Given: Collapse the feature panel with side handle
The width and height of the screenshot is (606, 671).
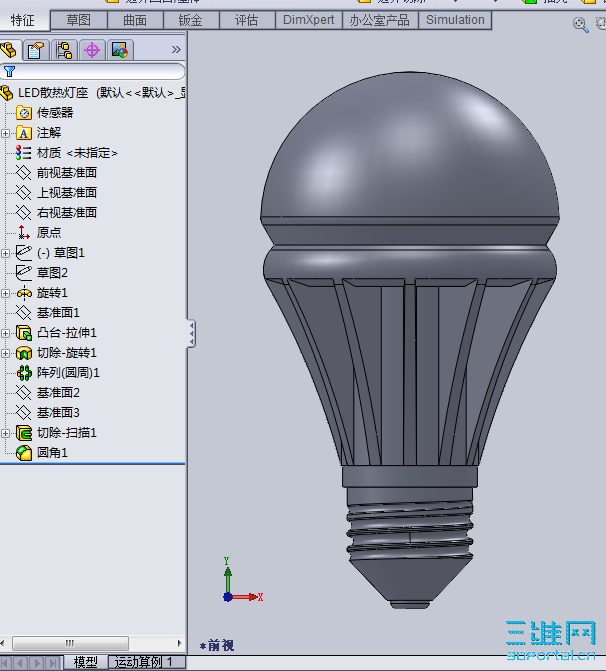Looking at the screenshot, I should [191, 333].
